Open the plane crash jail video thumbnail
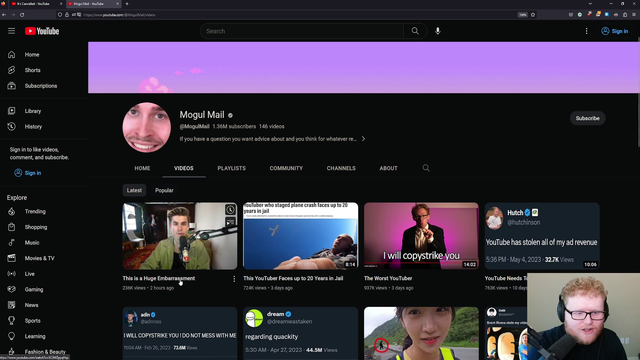This screenshot has height=360, width=640. click(300, 236)
